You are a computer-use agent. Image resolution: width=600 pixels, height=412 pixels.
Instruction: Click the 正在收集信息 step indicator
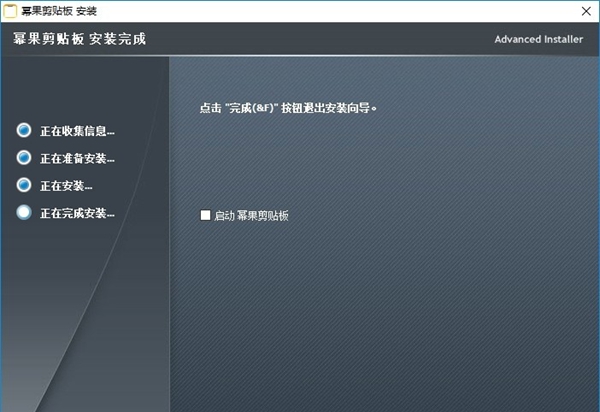(x=24, y=130)
